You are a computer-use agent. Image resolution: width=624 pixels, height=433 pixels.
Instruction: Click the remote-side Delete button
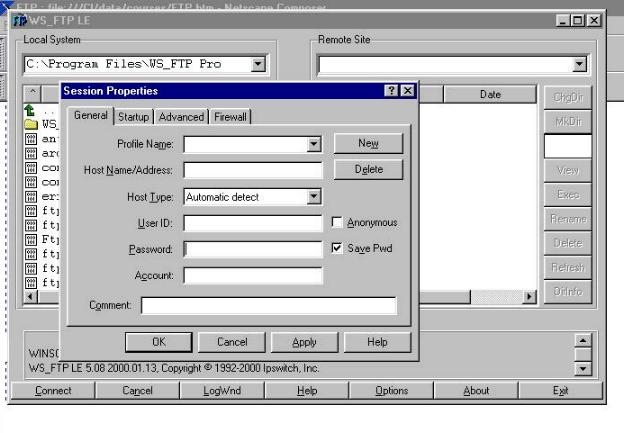[568, 244]
